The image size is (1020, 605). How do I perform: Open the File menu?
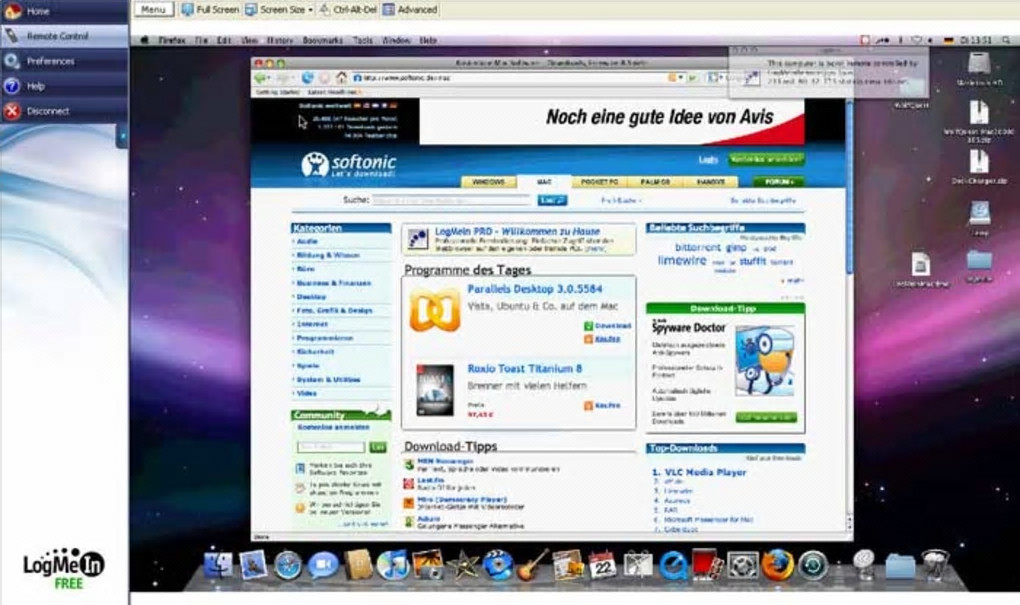(x=202, y=40)
